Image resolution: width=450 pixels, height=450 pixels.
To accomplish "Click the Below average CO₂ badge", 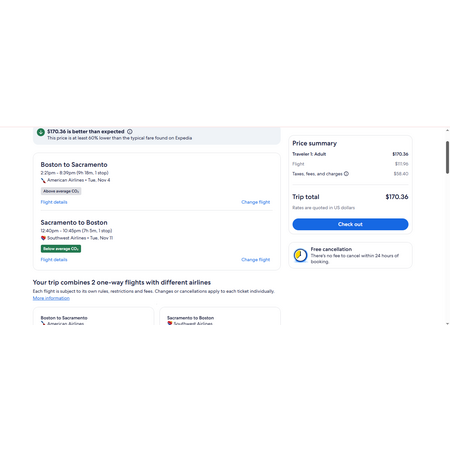I will [61, 249].
